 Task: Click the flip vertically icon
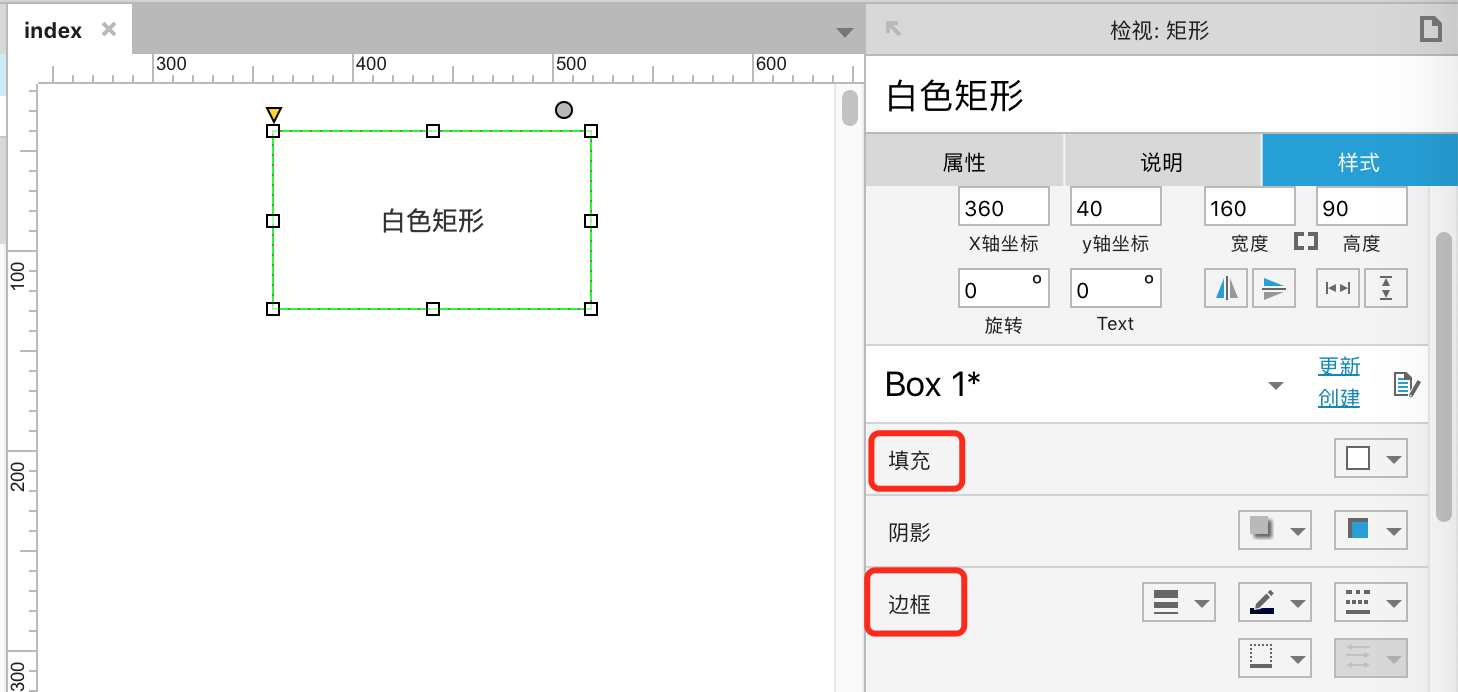(x=1274, y=287)
